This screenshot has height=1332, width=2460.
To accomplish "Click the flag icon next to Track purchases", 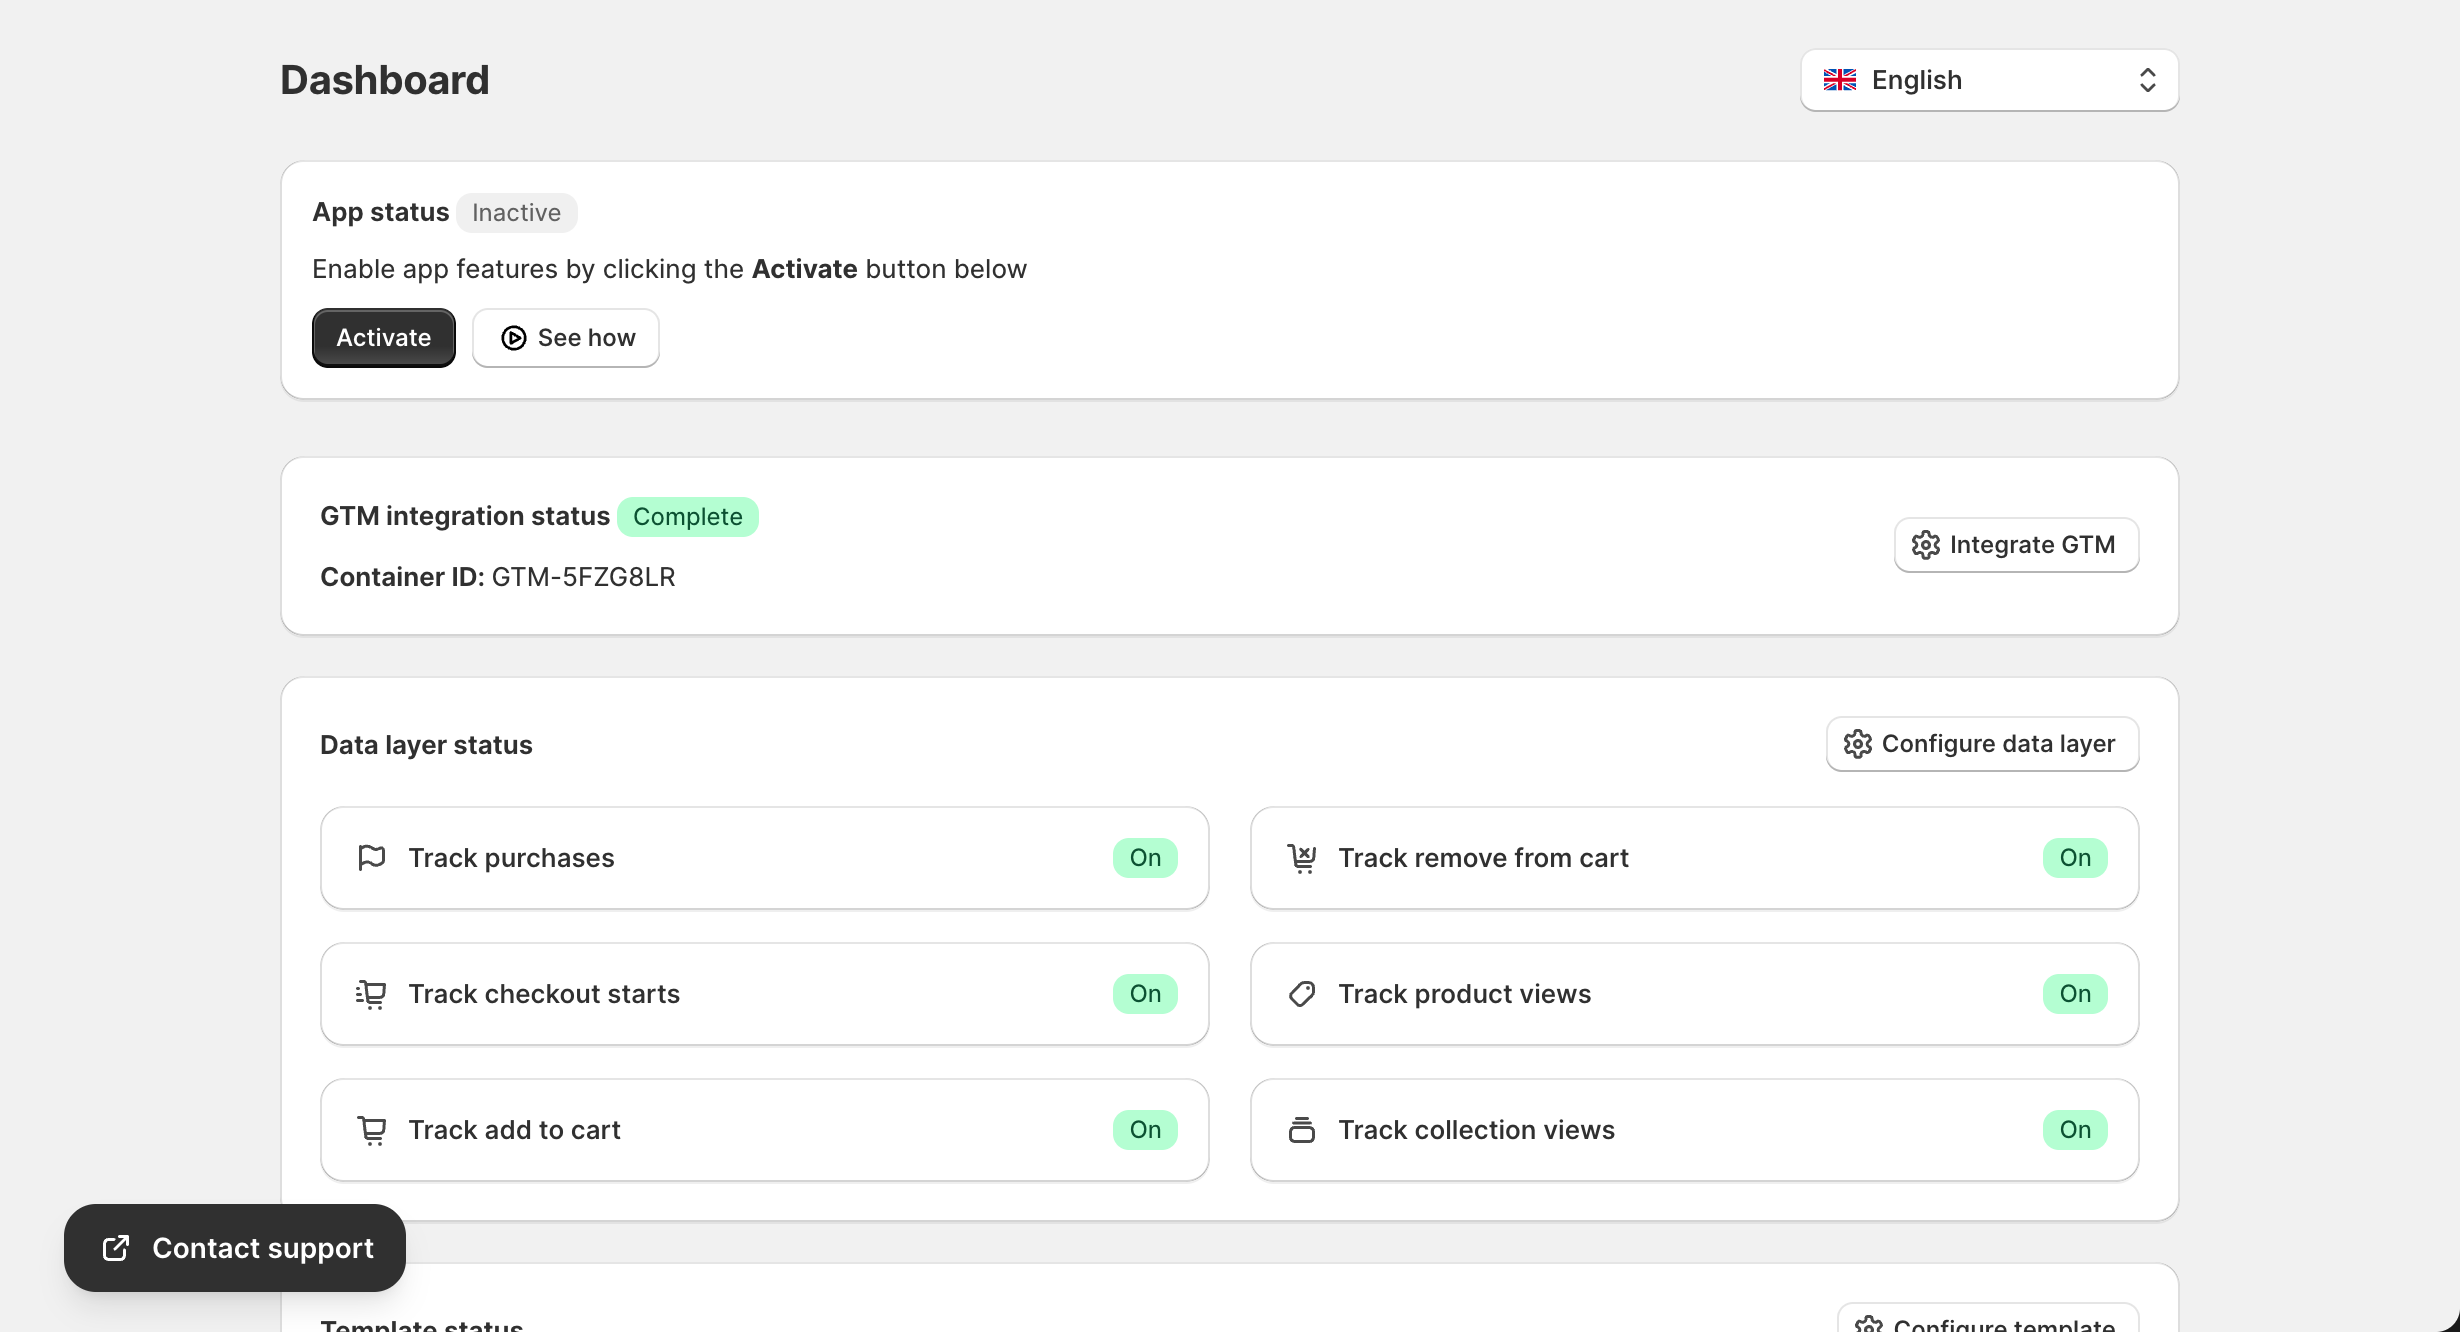I will pyautogui.click(x=371, y=857).
